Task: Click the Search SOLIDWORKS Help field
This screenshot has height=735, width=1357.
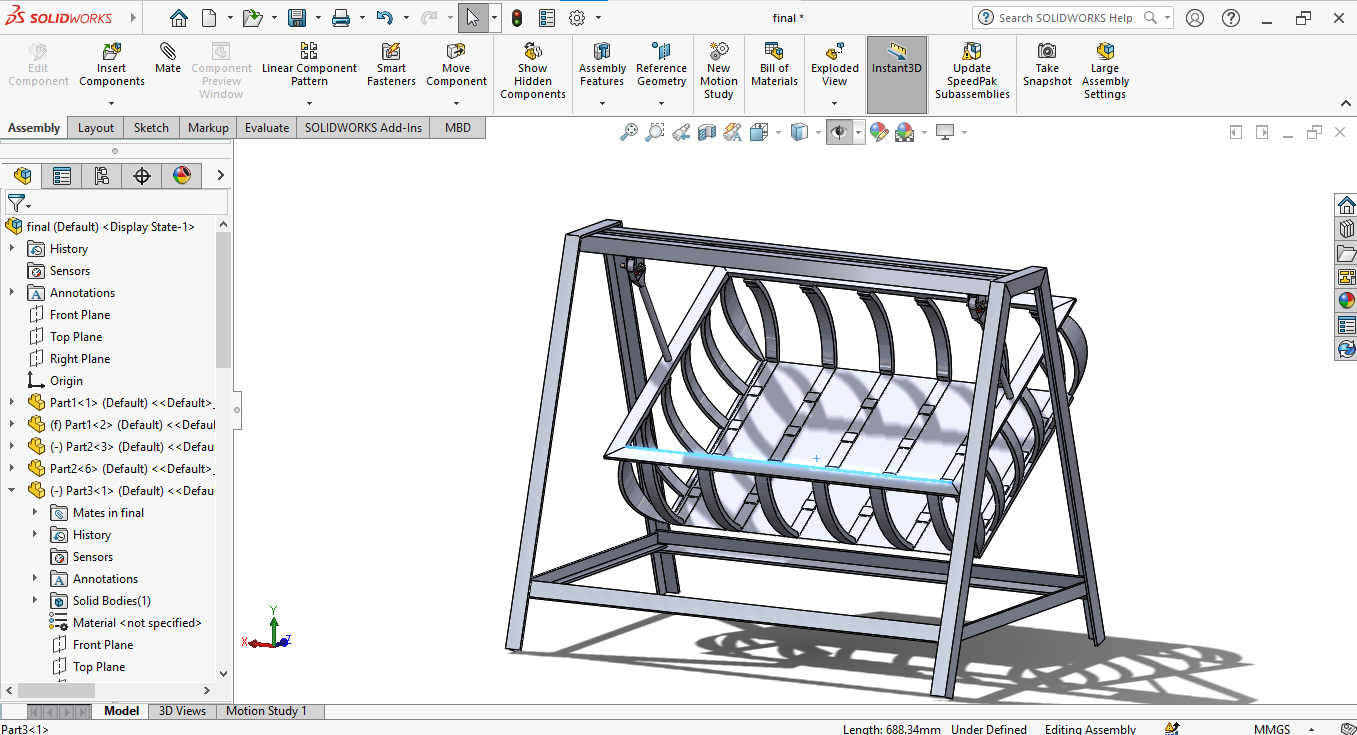Action: tap(1065, 18)
